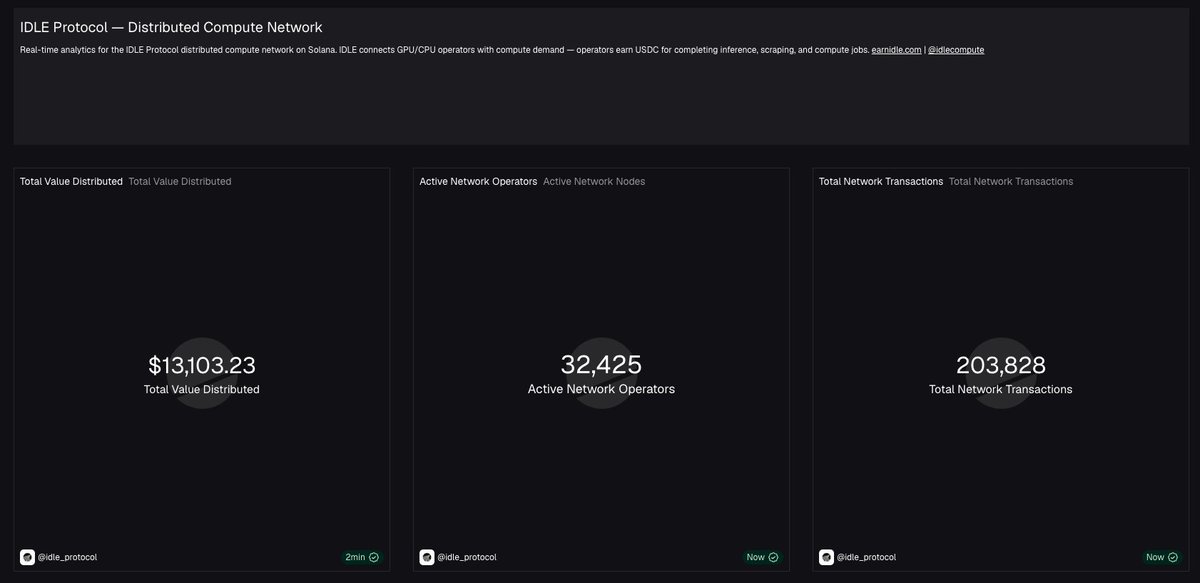Click the gray Active Network Nodes subtitle
Viewport: 1200px width, 583px height.
click(594, 182)
